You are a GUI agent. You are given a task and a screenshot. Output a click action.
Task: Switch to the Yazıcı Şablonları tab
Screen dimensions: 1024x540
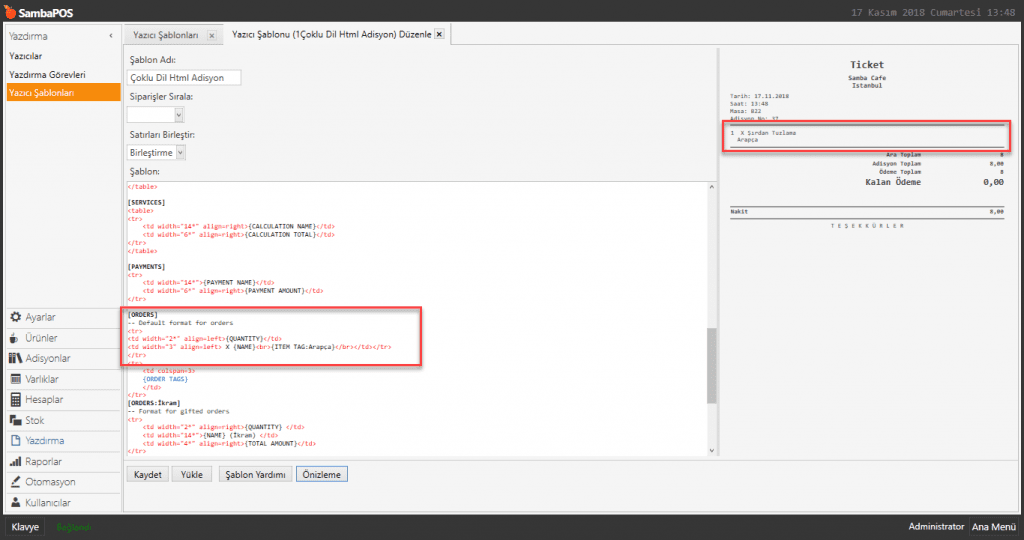(x=165, y=35)
